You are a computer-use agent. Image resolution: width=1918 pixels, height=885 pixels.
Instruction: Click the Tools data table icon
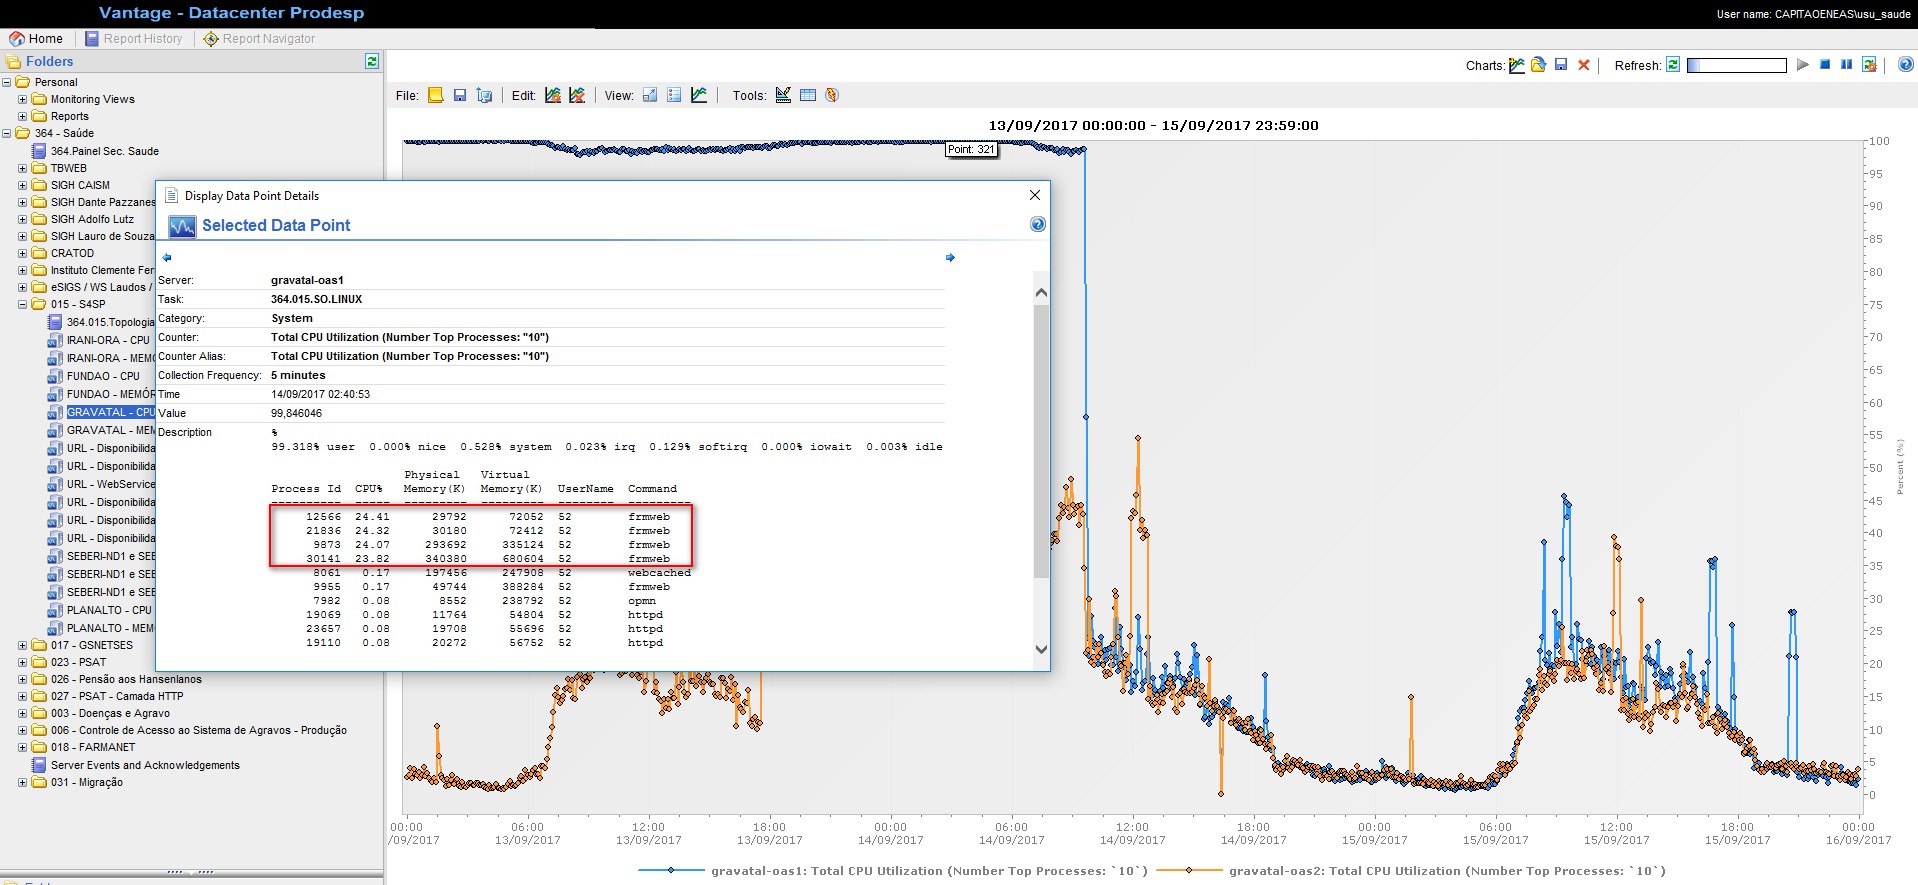[808, 95]
